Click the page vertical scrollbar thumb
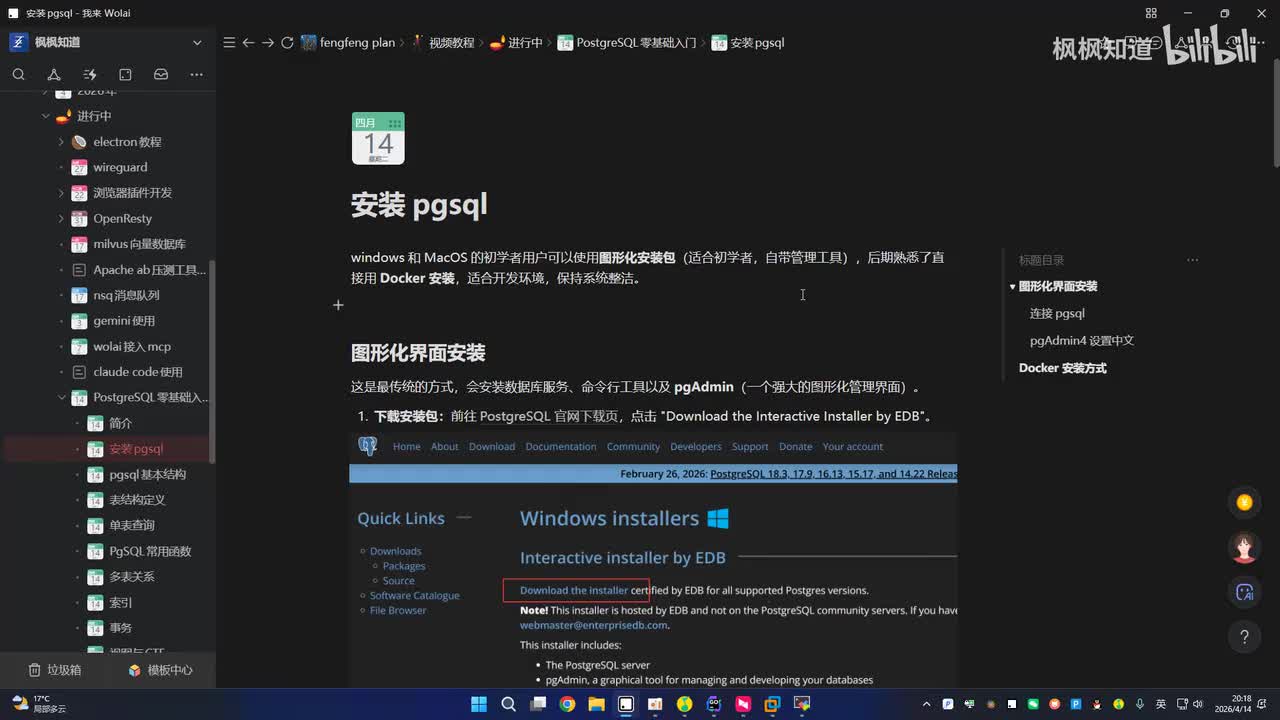This screenshot has height=720, width=1280. click(x=1275, y=114)
